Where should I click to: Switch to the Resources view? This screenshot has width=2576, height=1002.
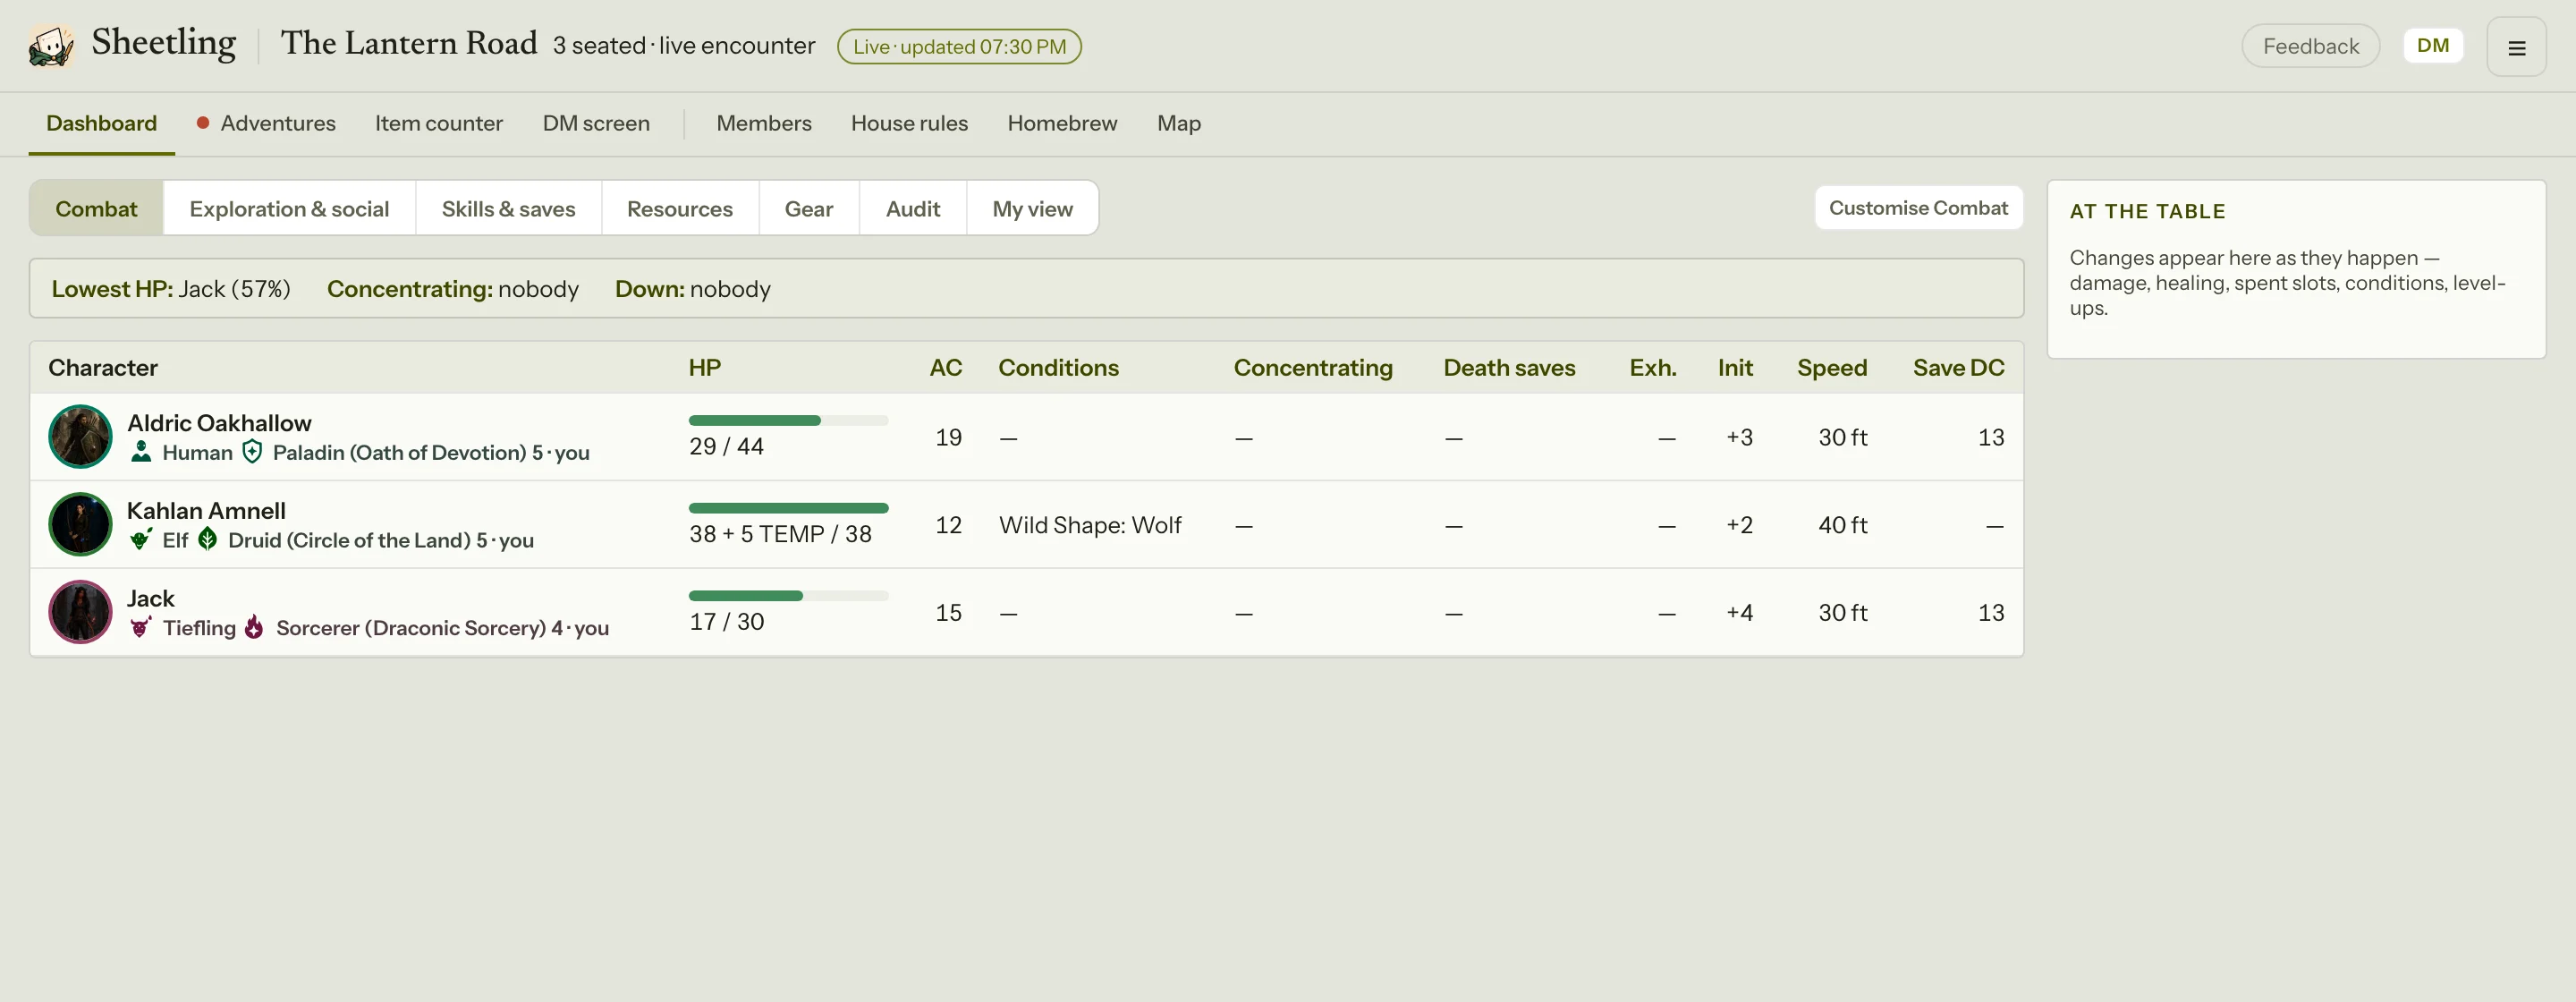coord(680,208)
